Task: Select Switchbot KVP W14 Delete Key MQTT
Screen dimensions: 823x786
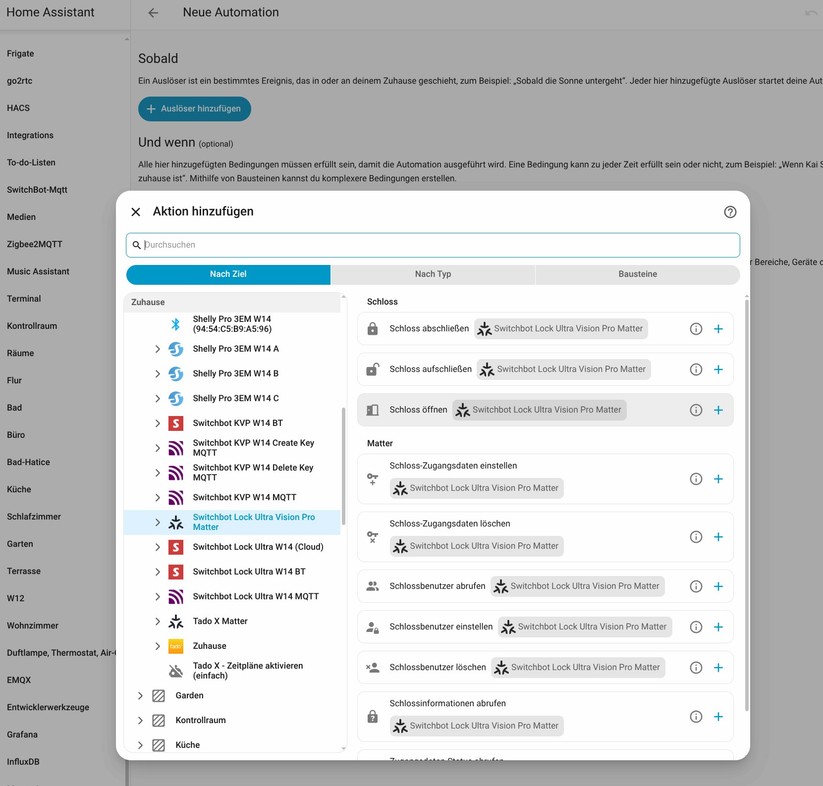Action: tap(233, 473)
